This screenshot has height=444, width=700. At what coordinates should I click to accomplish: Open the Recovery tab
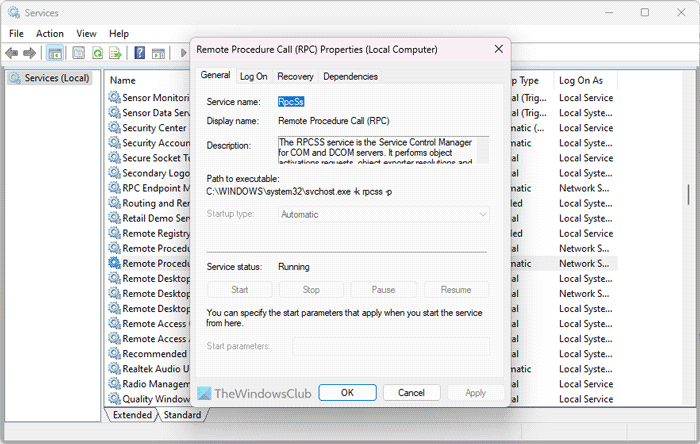click(295, 76)
